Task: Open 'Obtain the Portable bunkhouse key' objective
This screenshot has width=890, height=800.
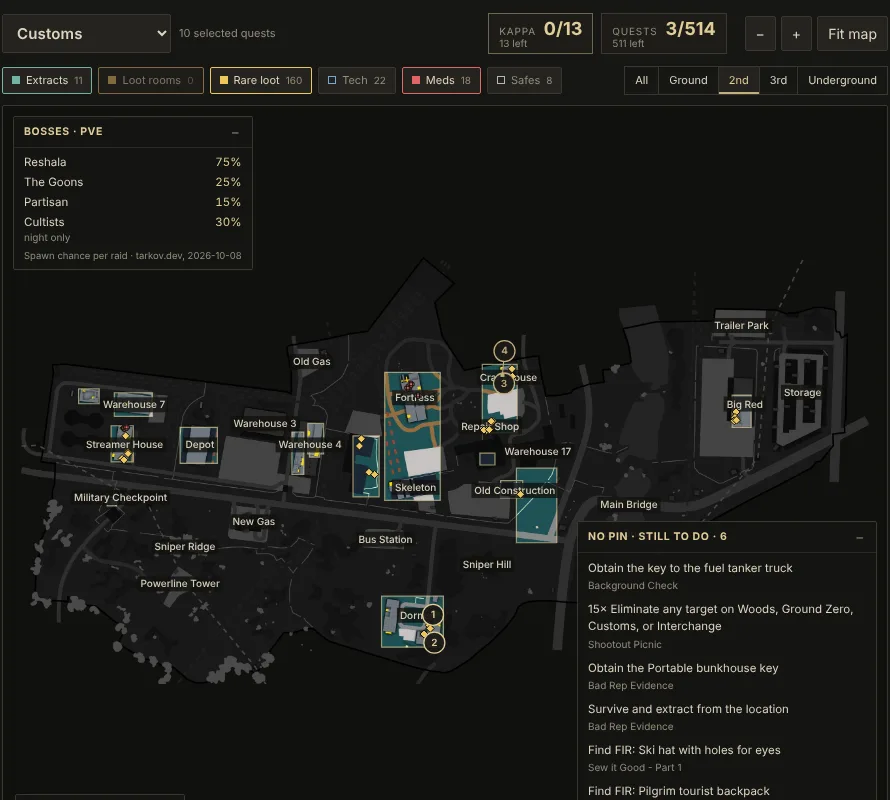Action: [x=683, y=668]
